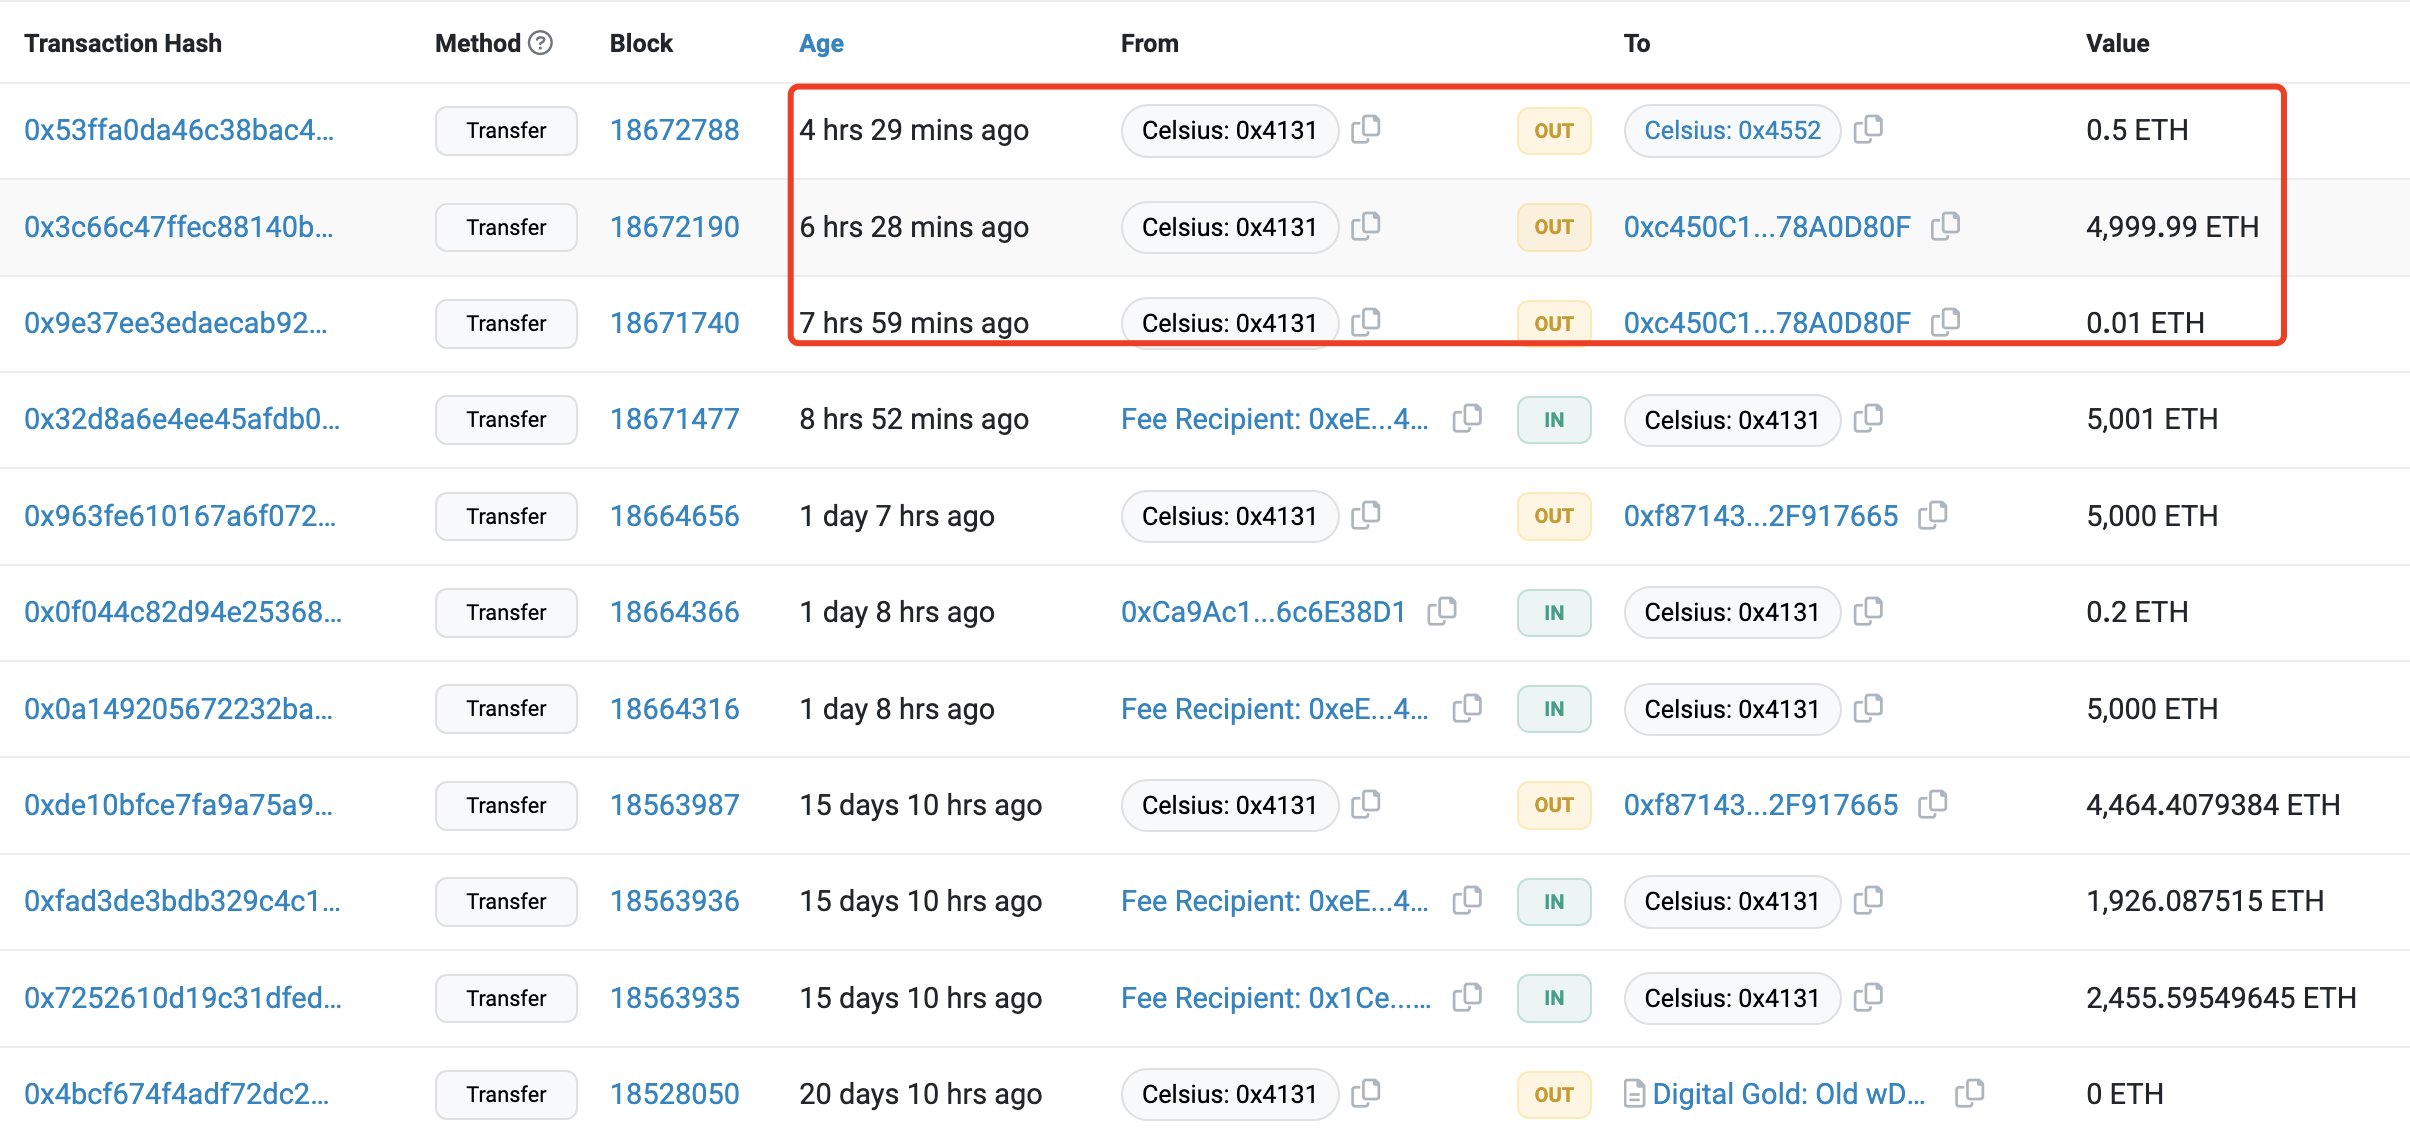View block 18672190

675,227
